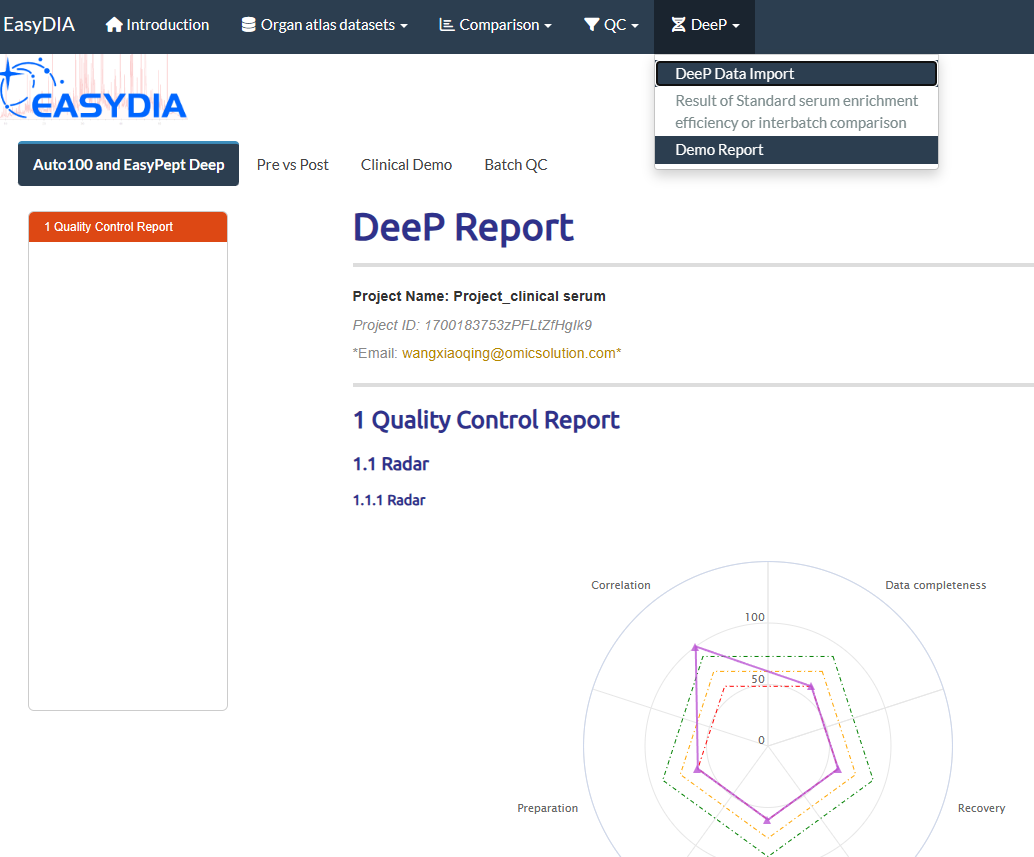The height and width of the screenshot is (857, 1034).
Task: Click the funnel filter icon beside QC
Action: (x=592, y=25)
